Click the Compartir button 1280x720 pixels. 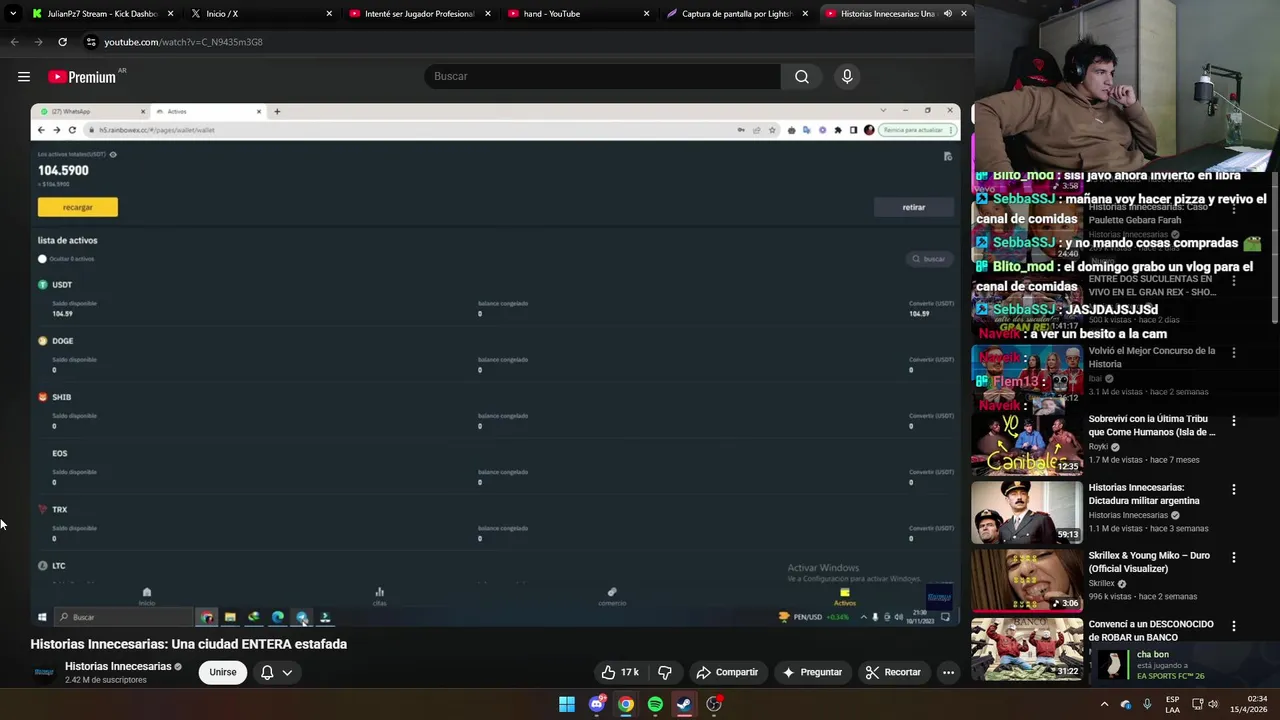coord(727,672)
